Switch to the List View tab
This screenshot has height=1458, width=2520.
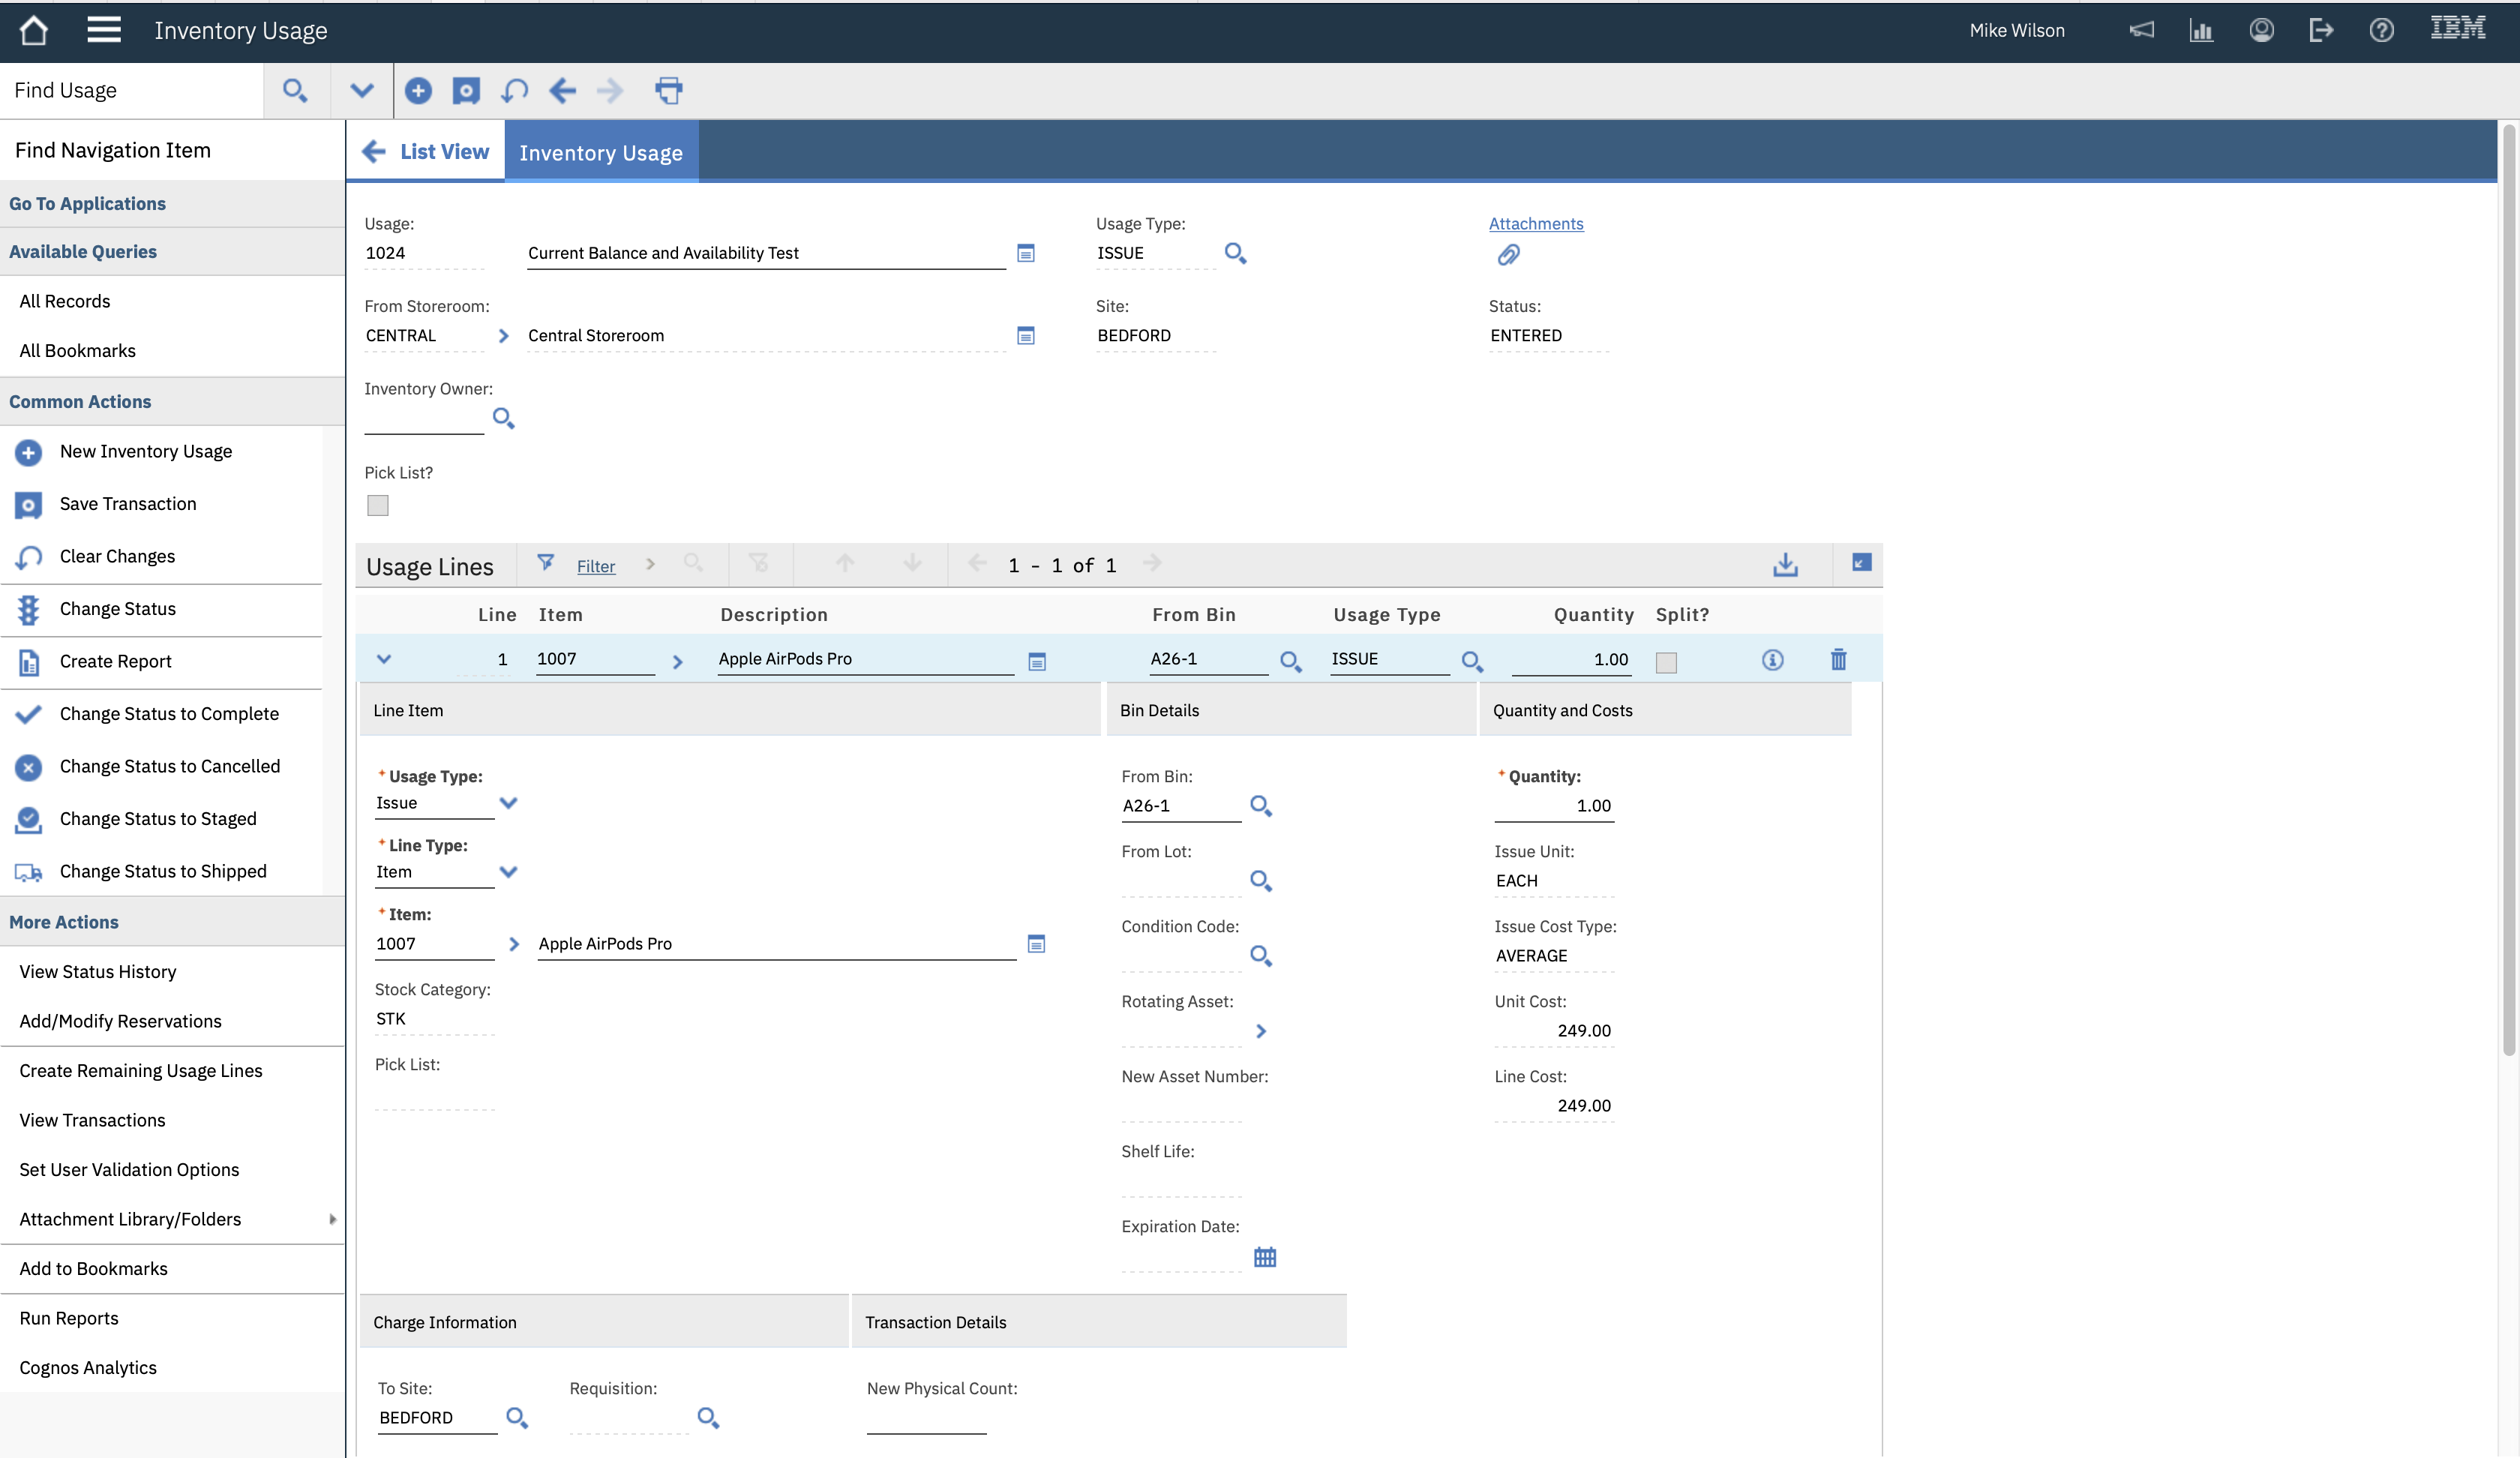click(x=444, y=152)
